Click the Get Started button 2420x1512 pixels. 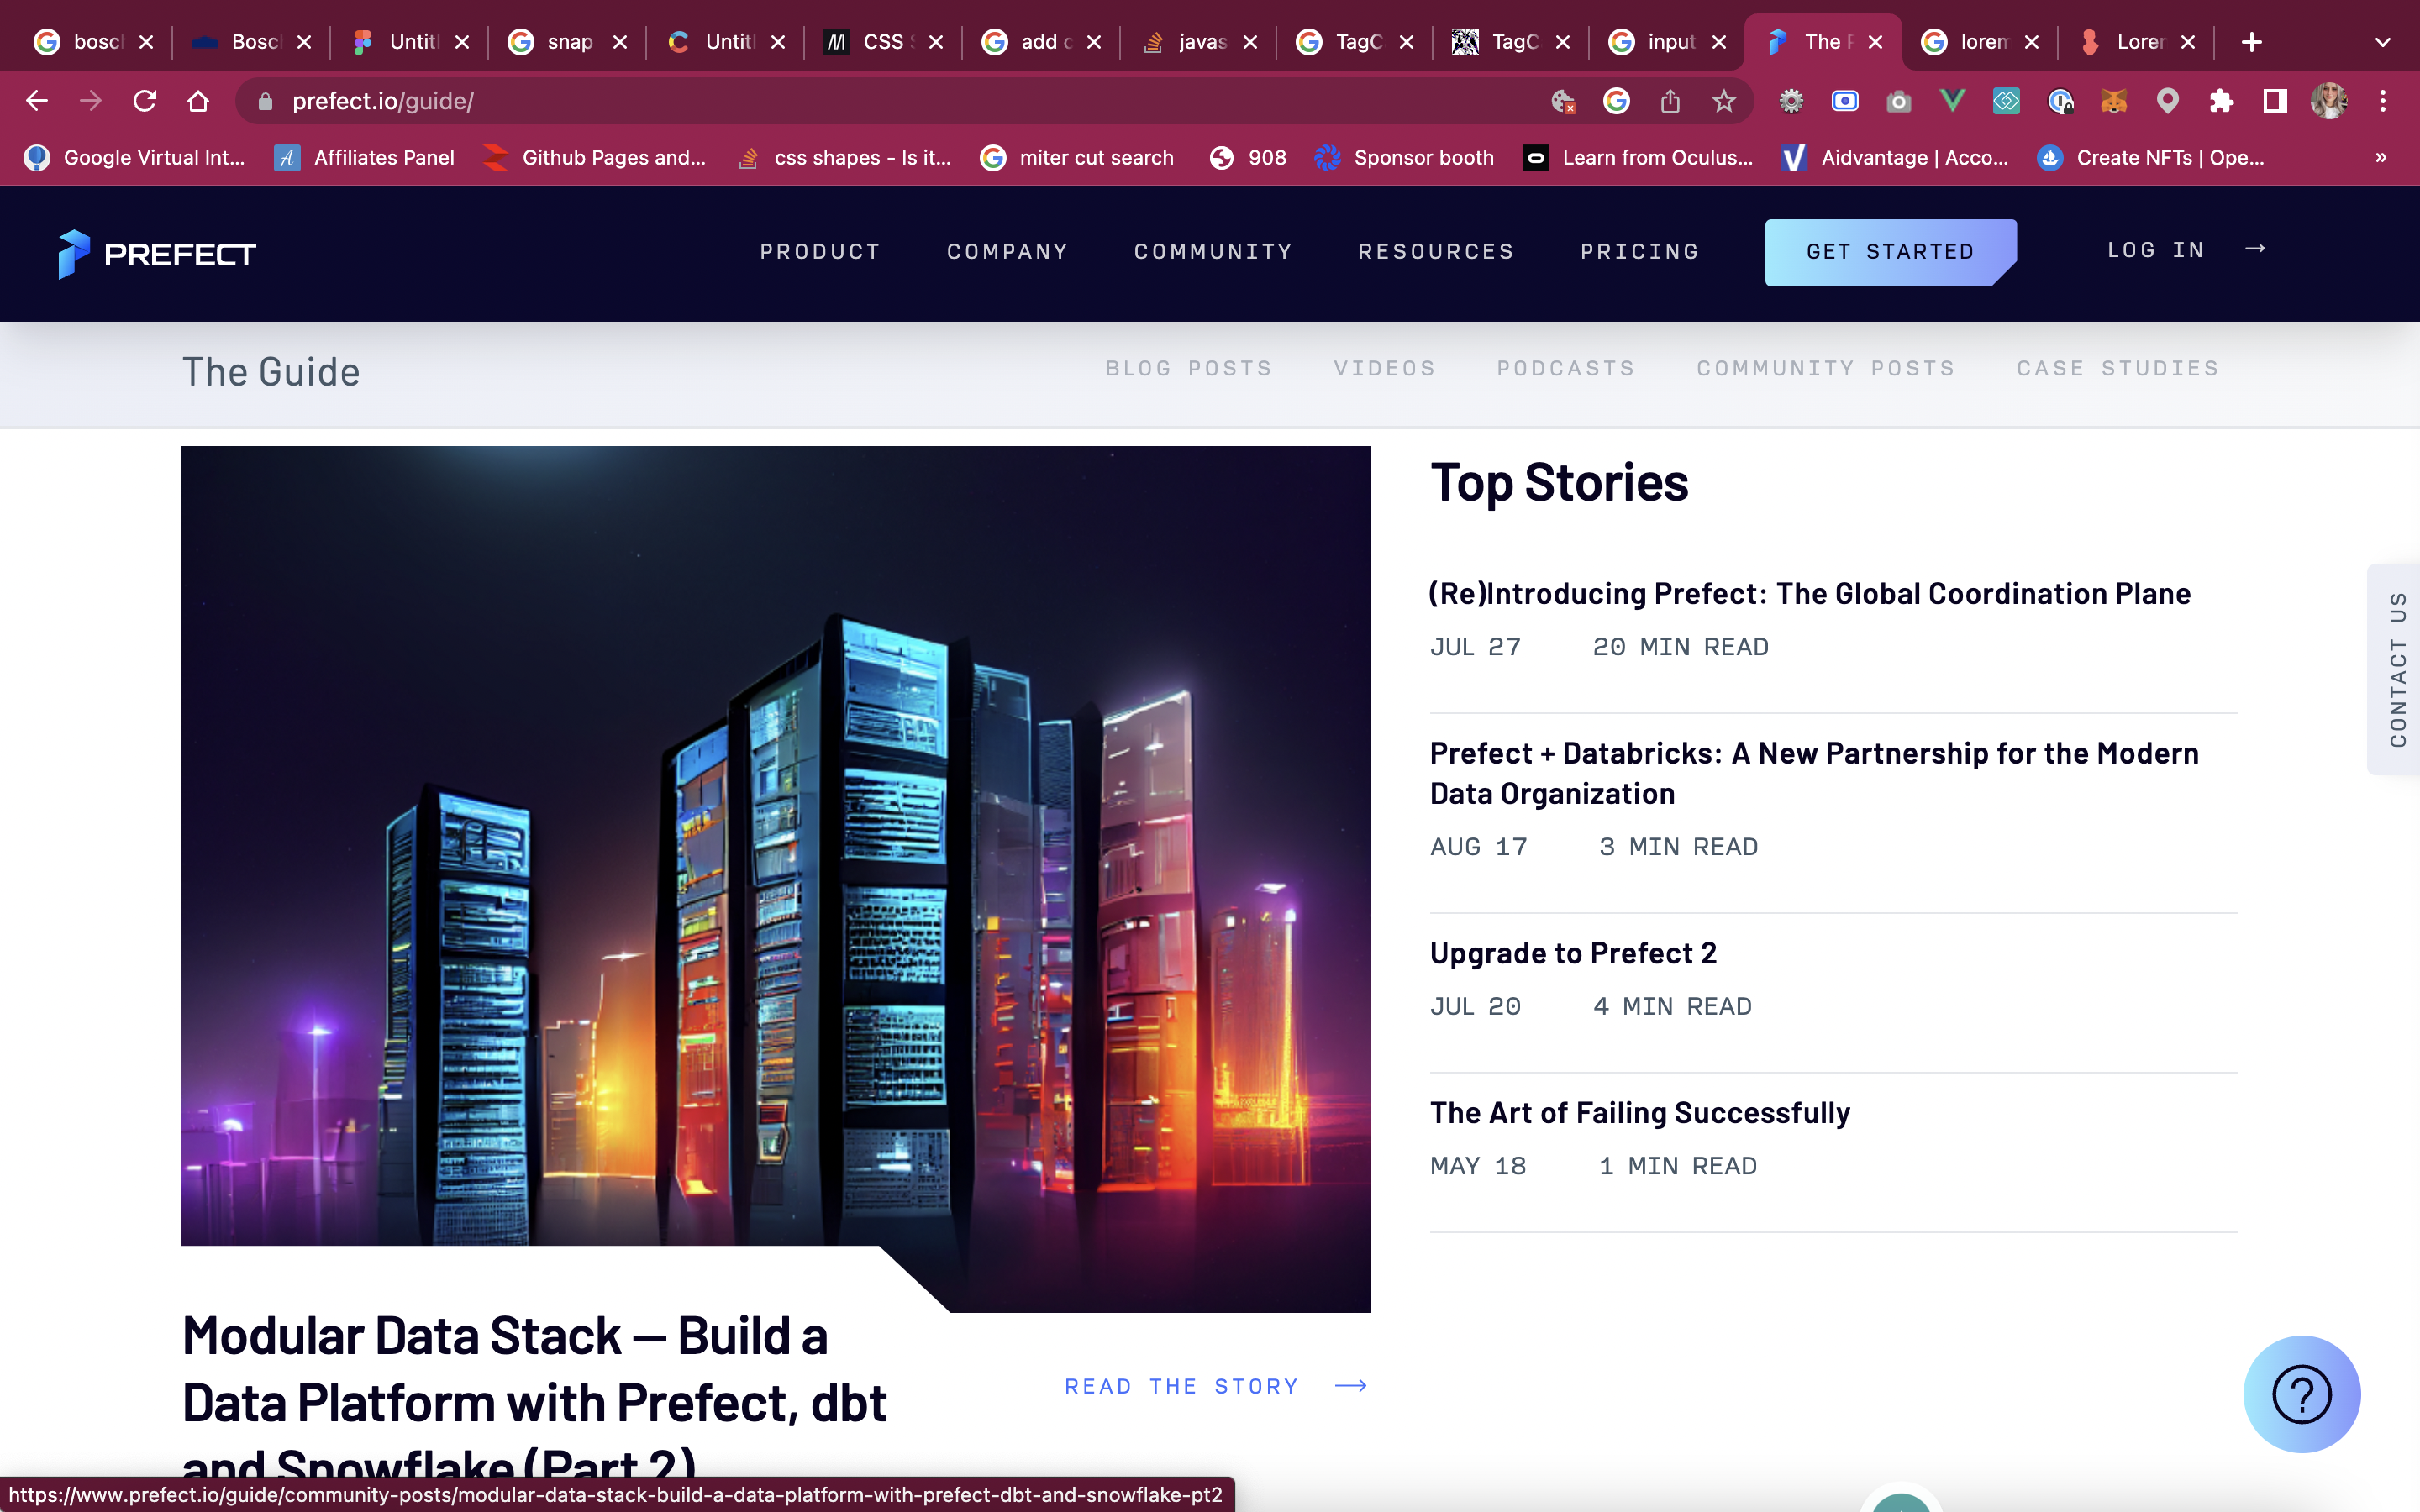point(1890,252)
